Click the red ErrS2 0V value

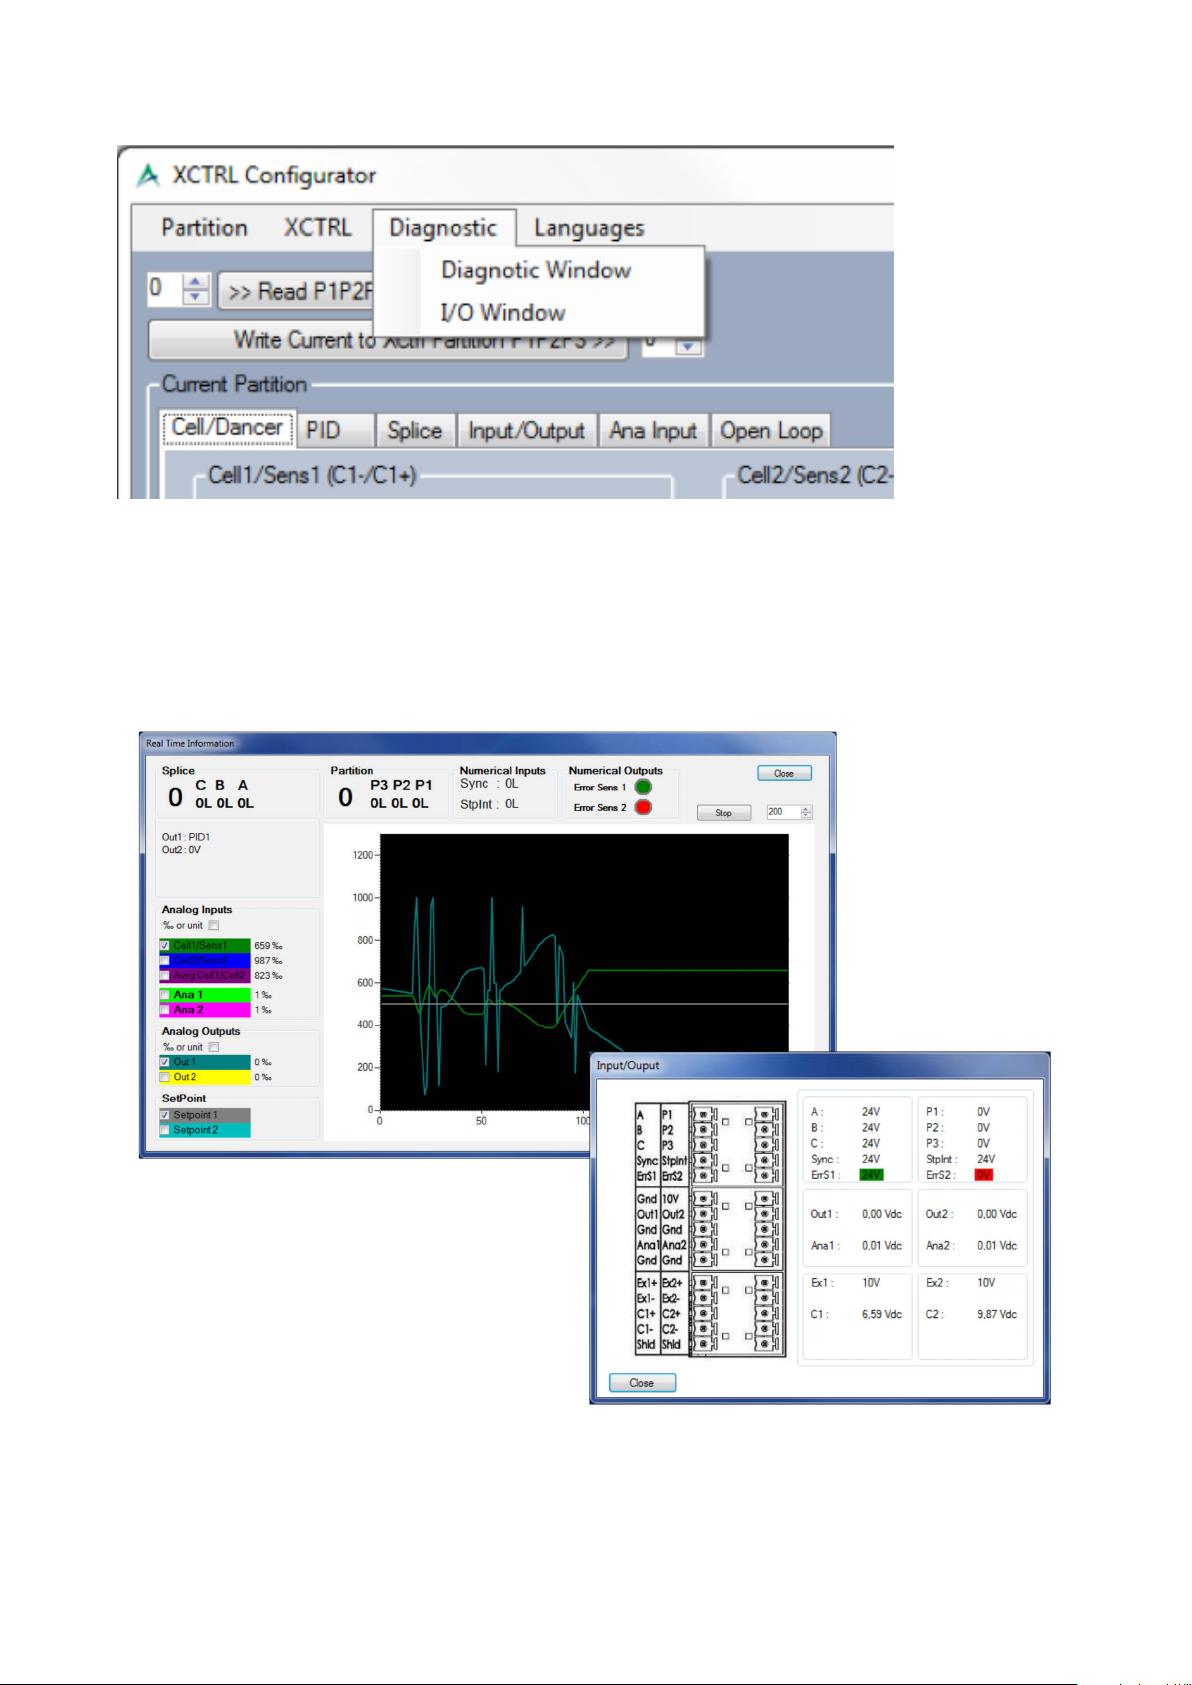[984, 1175]
